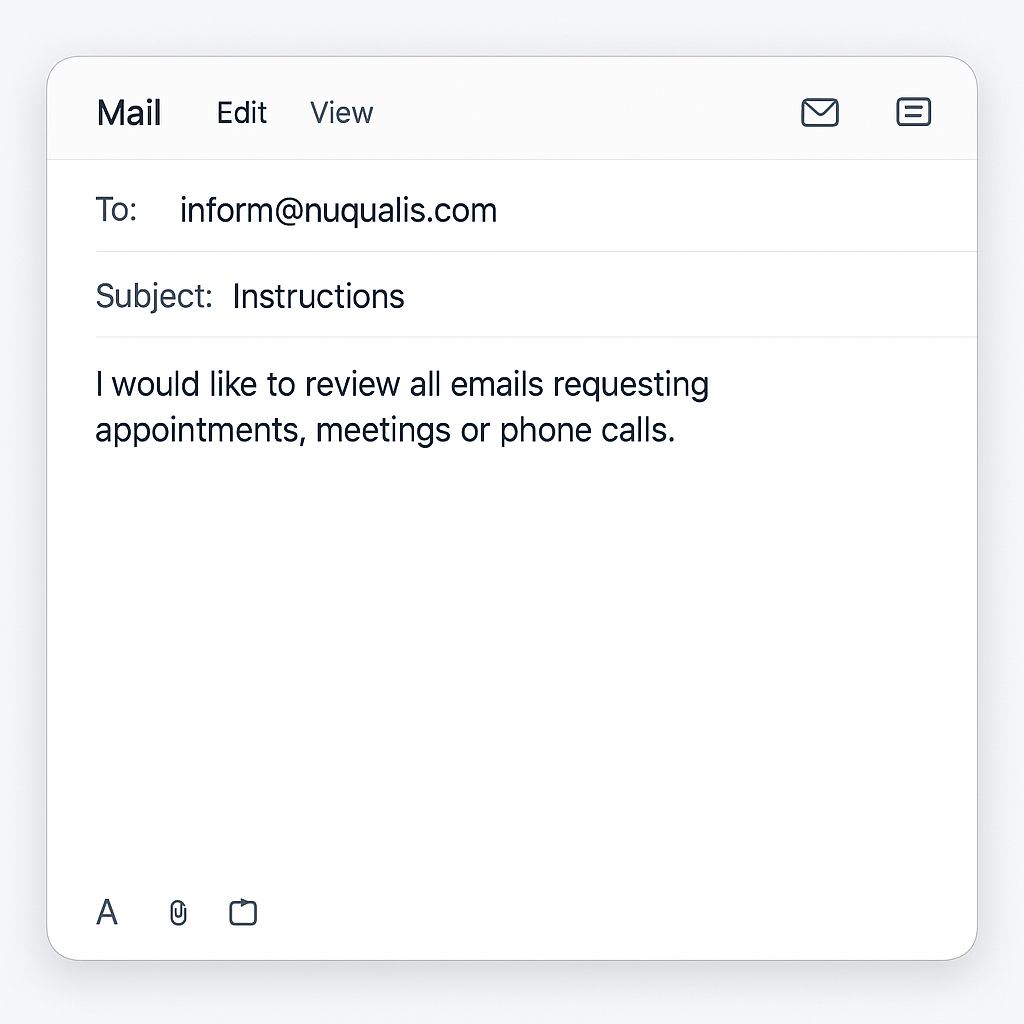Click the folder icon next to the paperclip
The image size is (1024, 1024).
(243, 912)
